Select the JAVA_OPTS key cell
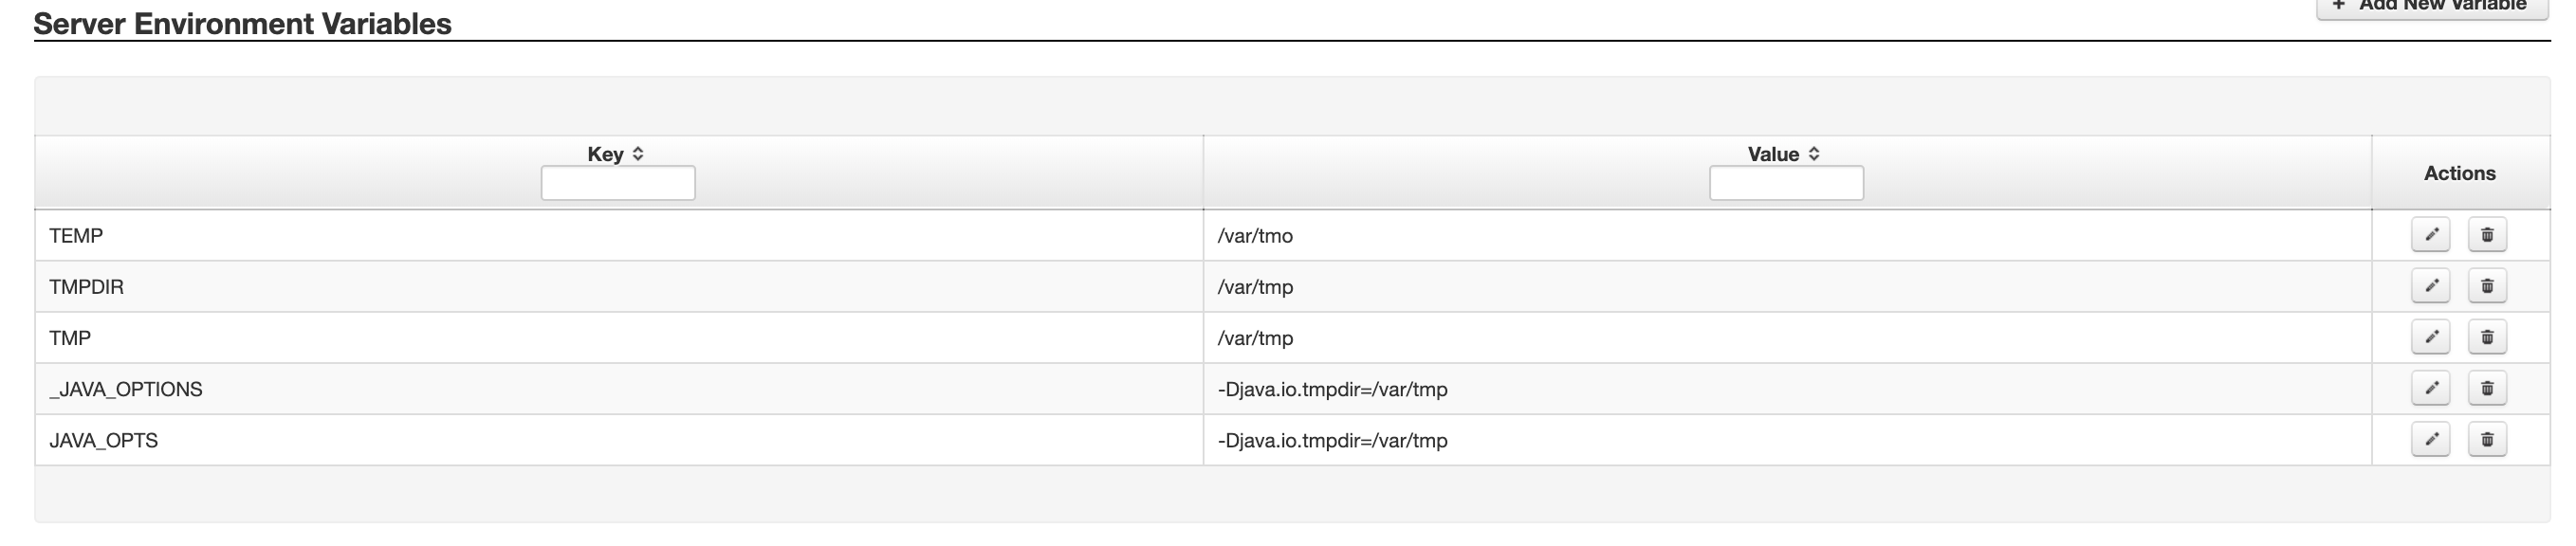Screen dimensions: 2576x546 [x=619, y=440]
